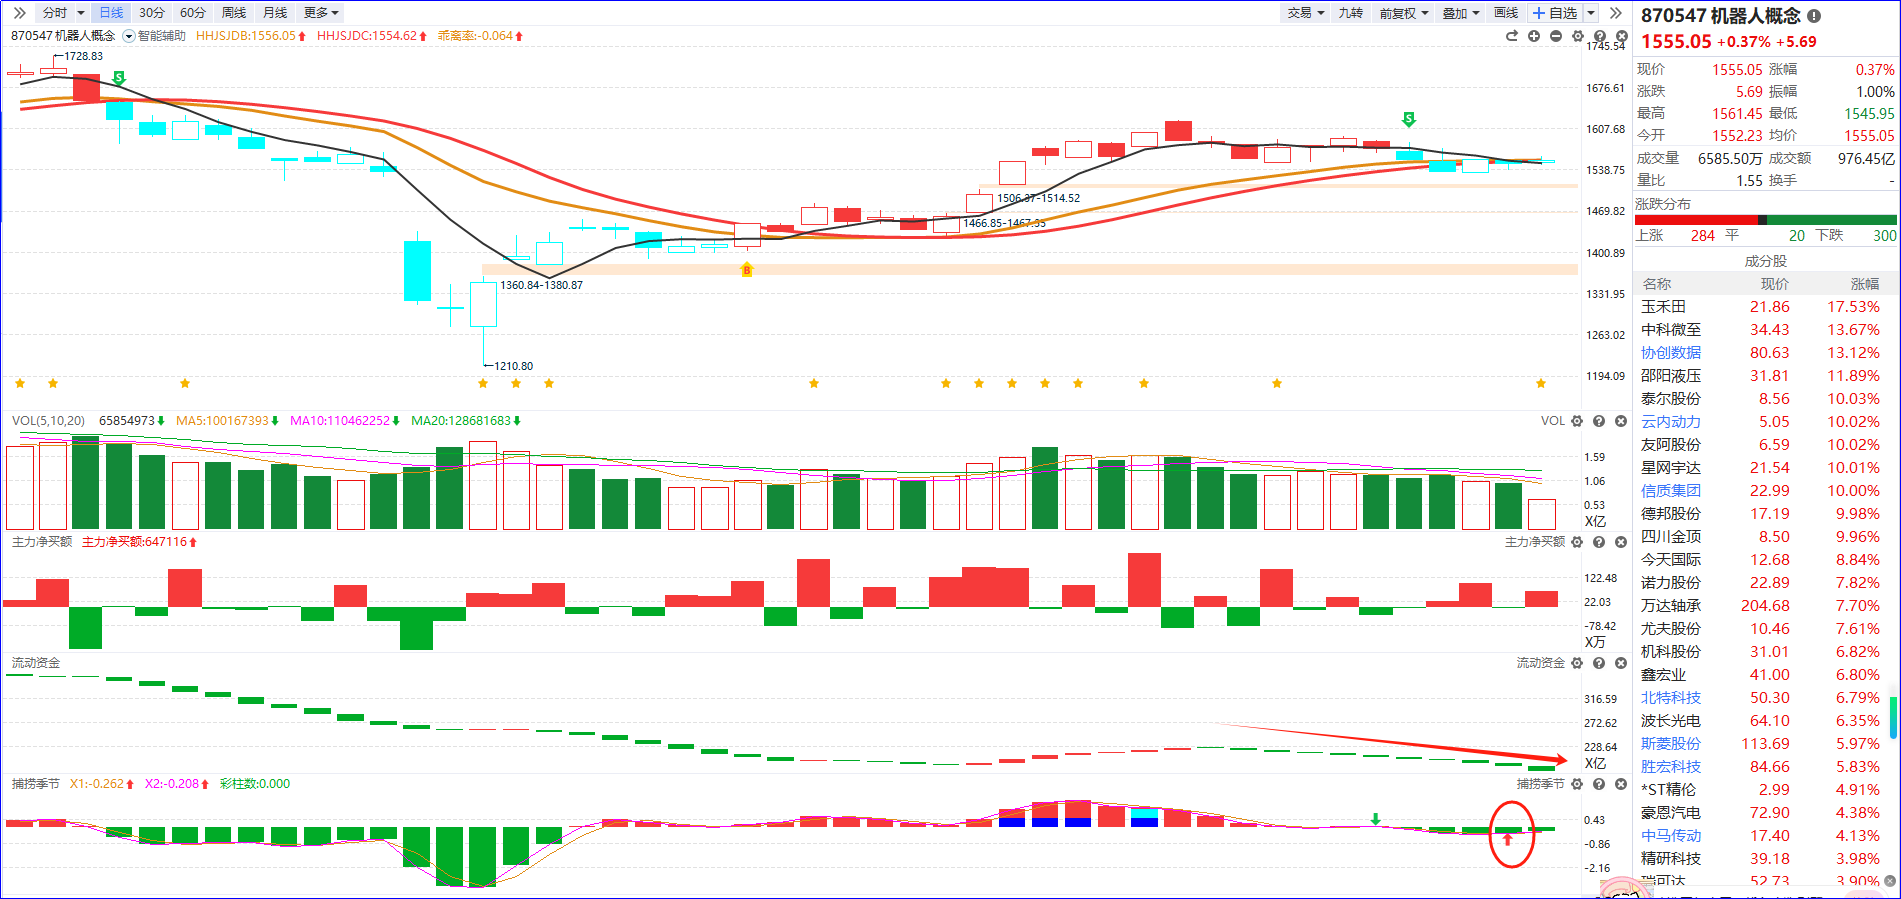Click the share arrow icon above main chart

tap(1512, 36)
